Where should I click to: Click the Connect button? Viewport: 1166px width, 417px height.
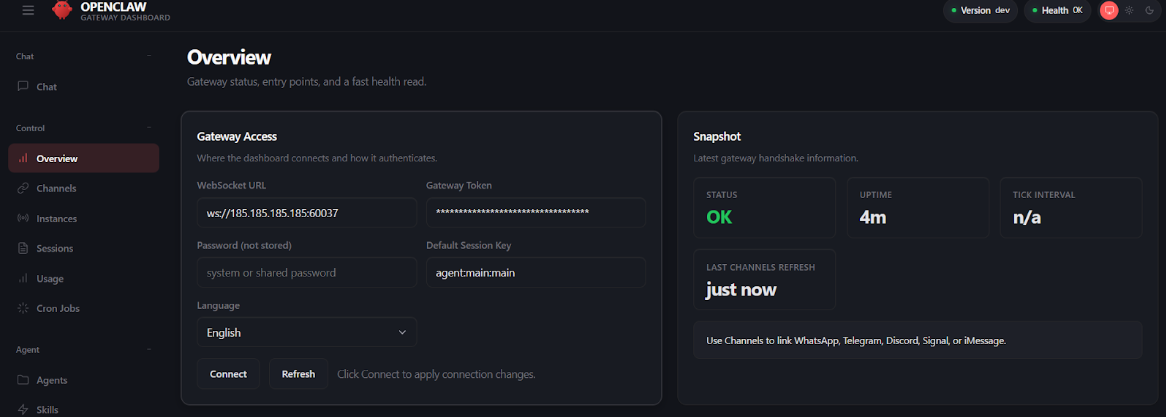coord(228,374)
